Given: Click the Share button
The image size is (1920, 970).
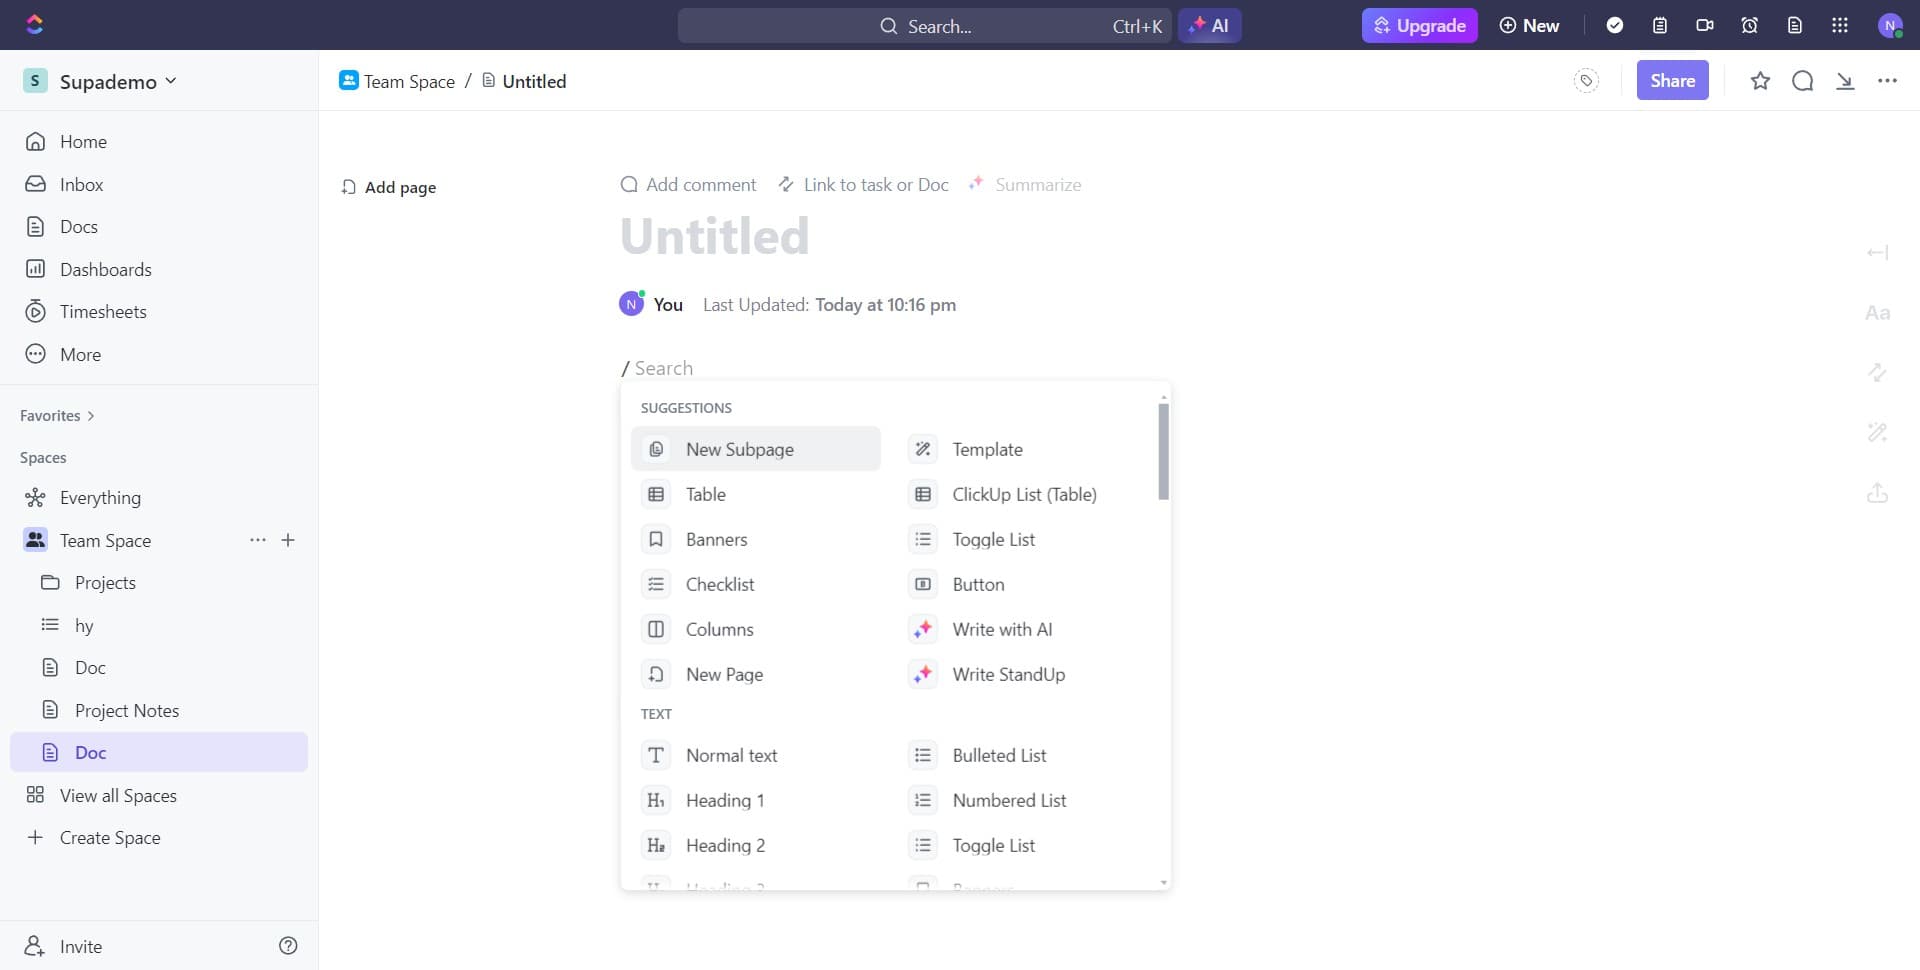Looking at the screenshot, I should (1673, 80).
